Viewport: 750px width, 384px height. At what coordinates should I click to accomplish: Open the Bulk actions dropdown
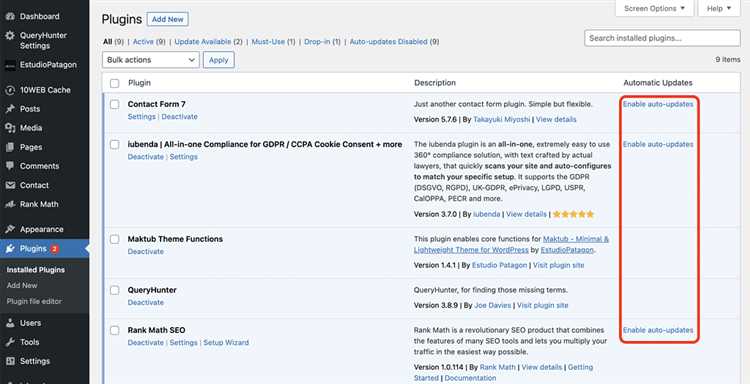(x=151, y=60)
